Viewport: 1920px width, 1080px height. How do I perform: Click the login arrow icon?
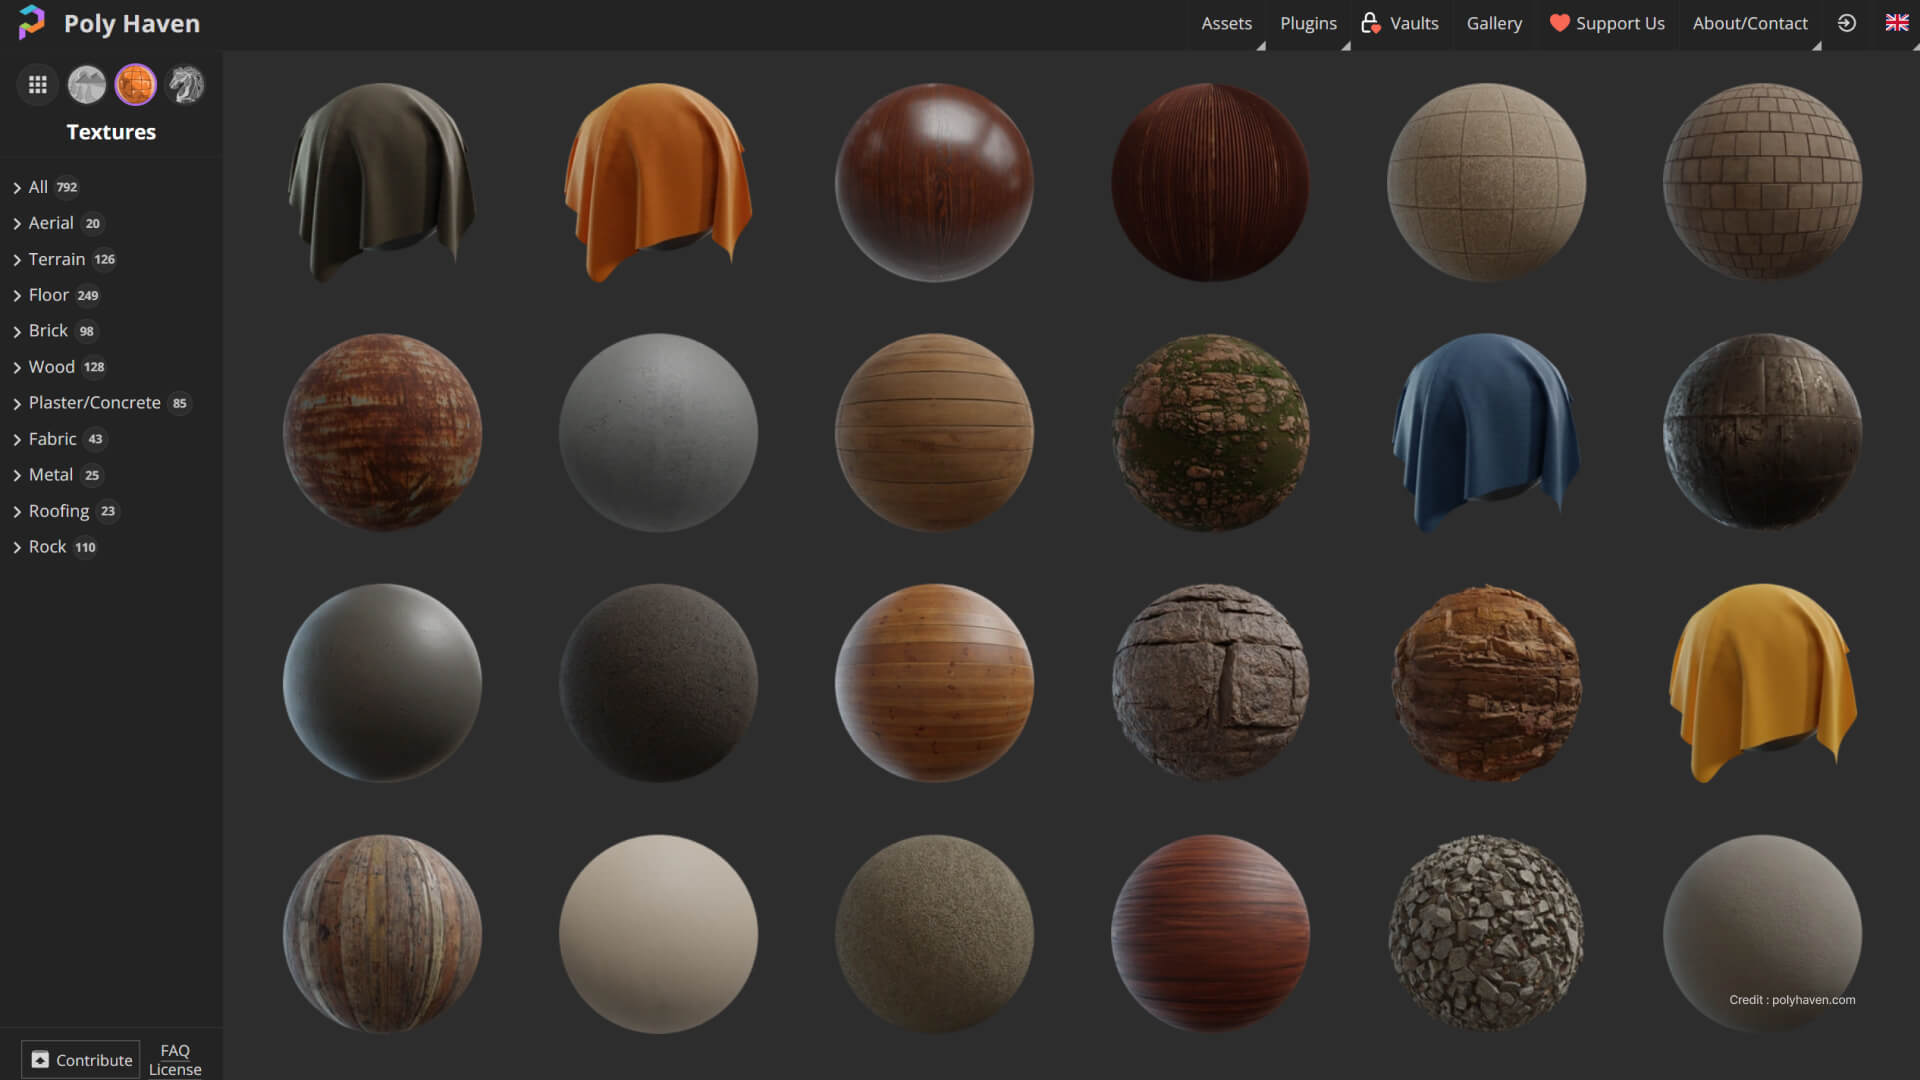(1846, 23)
